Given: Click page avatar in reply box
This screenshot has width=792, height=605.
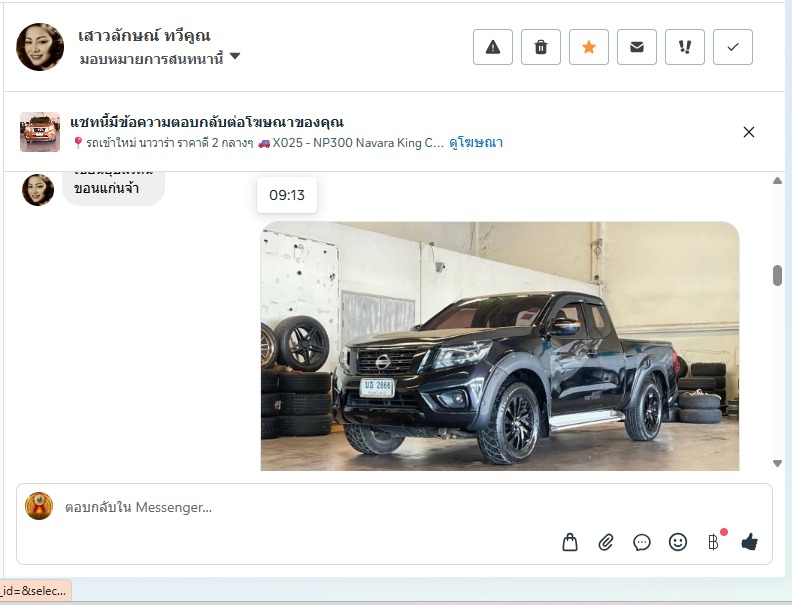Looking at the screenshot, I should (39, 506).
